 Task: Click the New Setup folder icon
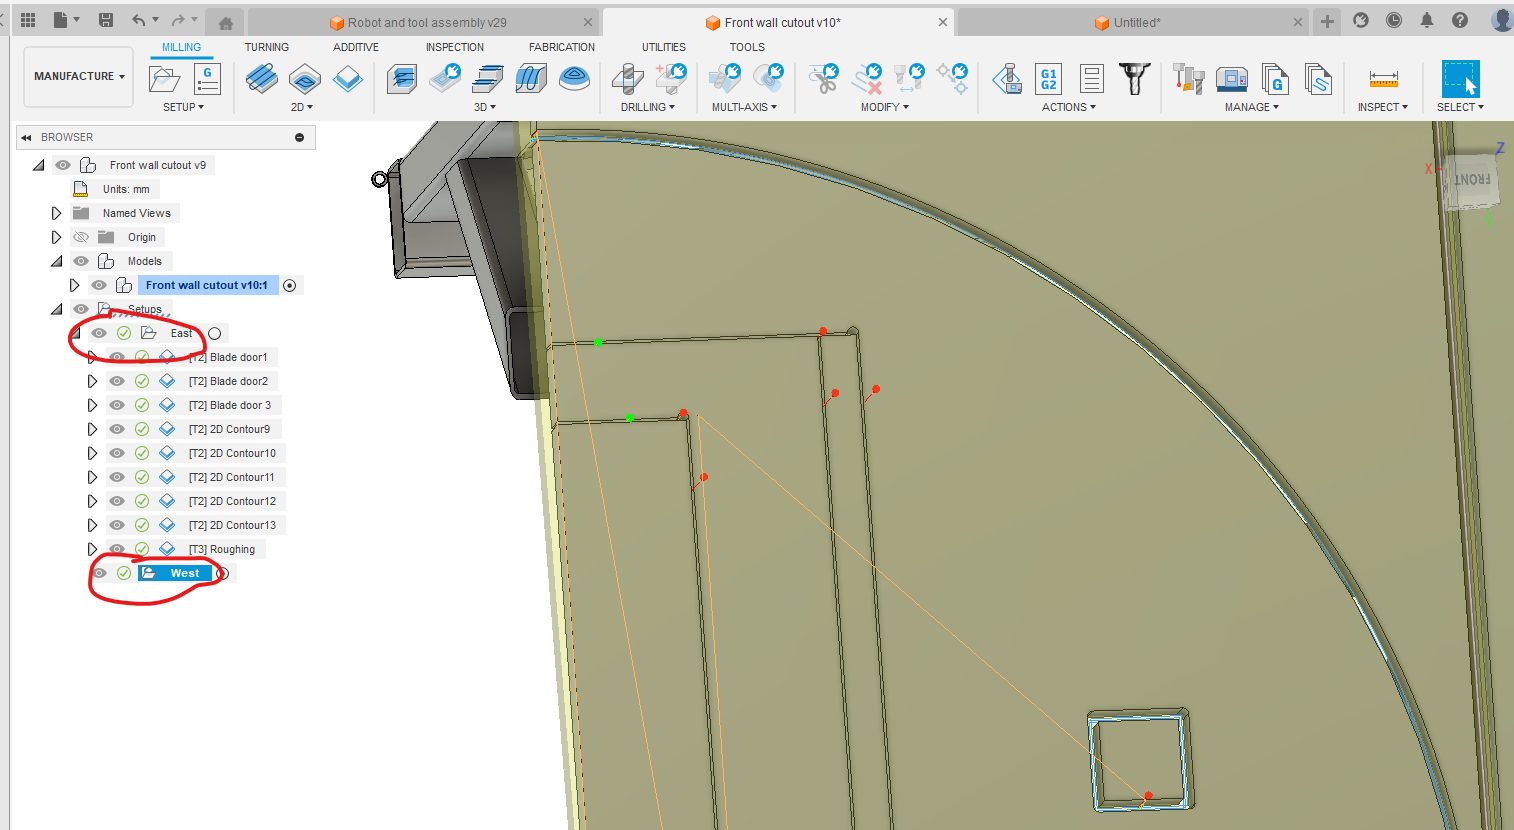tap(164, 79)
